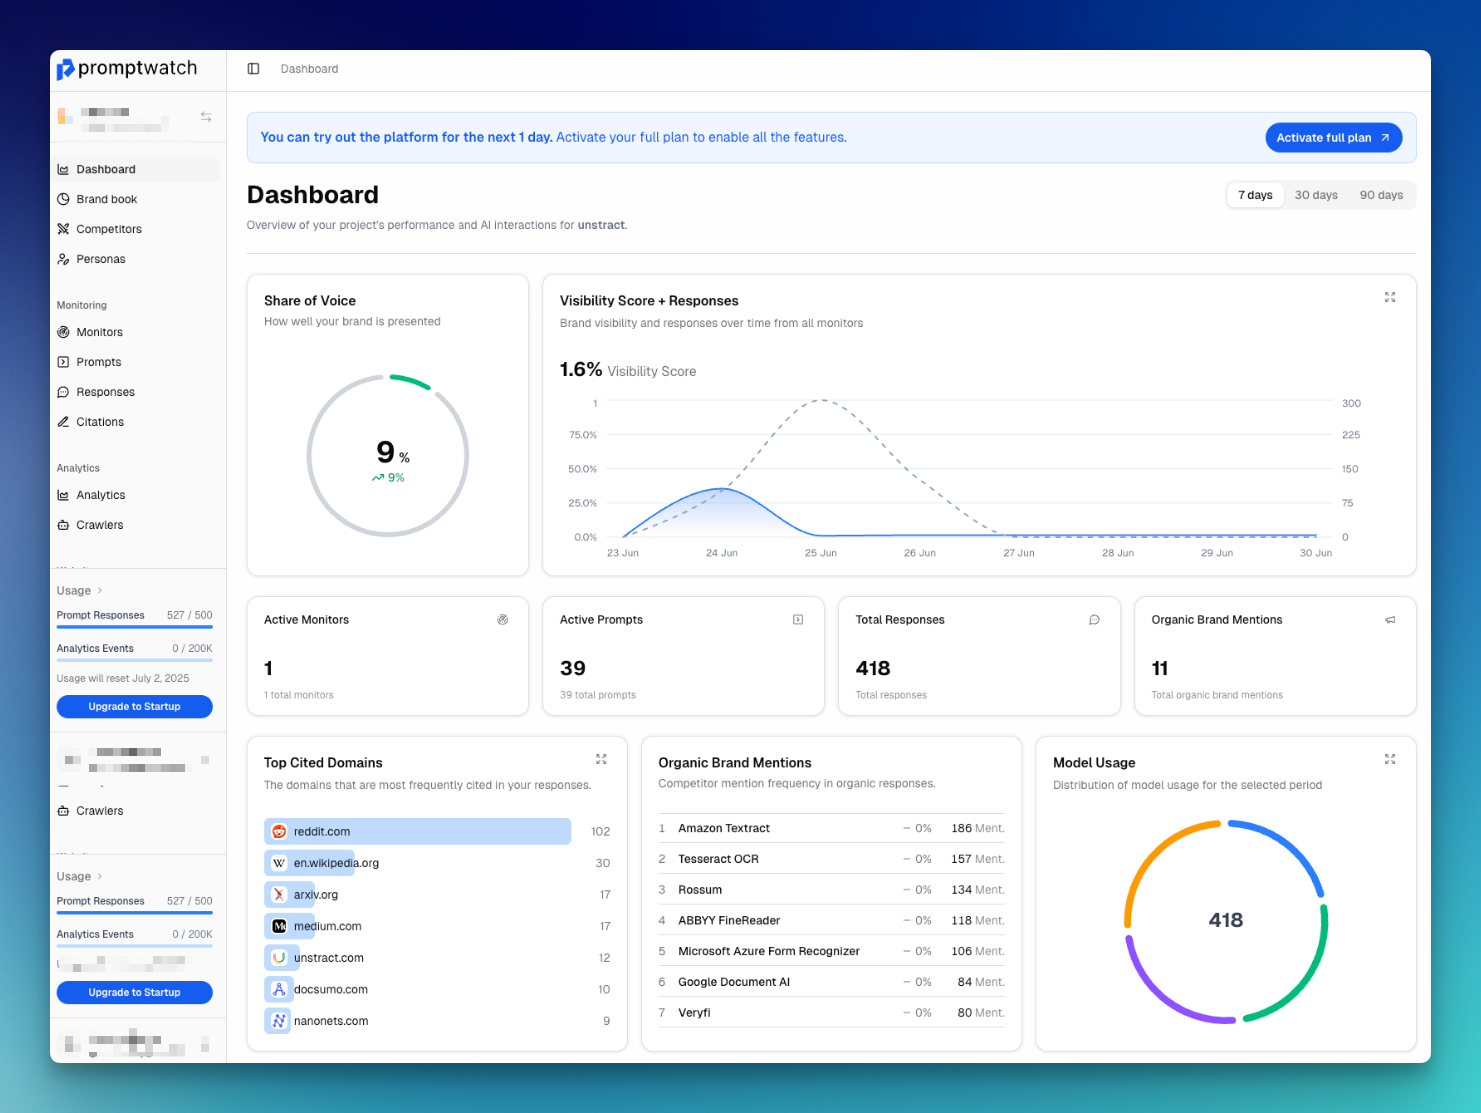This screenshot has width=1481, height=1113.
Task: Select the Tesseract OCR competitor row
Action: tap(831, 859)
